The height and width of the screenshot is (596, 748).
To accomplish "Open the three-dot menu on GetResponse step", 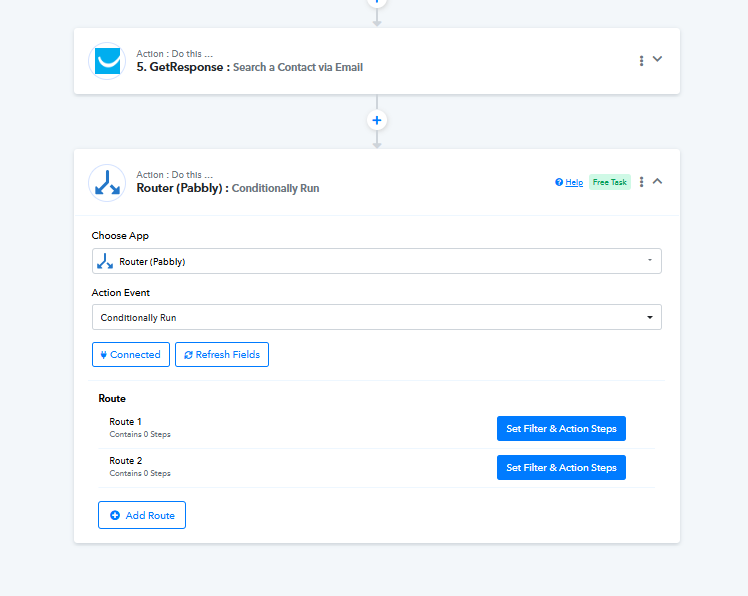I will click(641, 60).
